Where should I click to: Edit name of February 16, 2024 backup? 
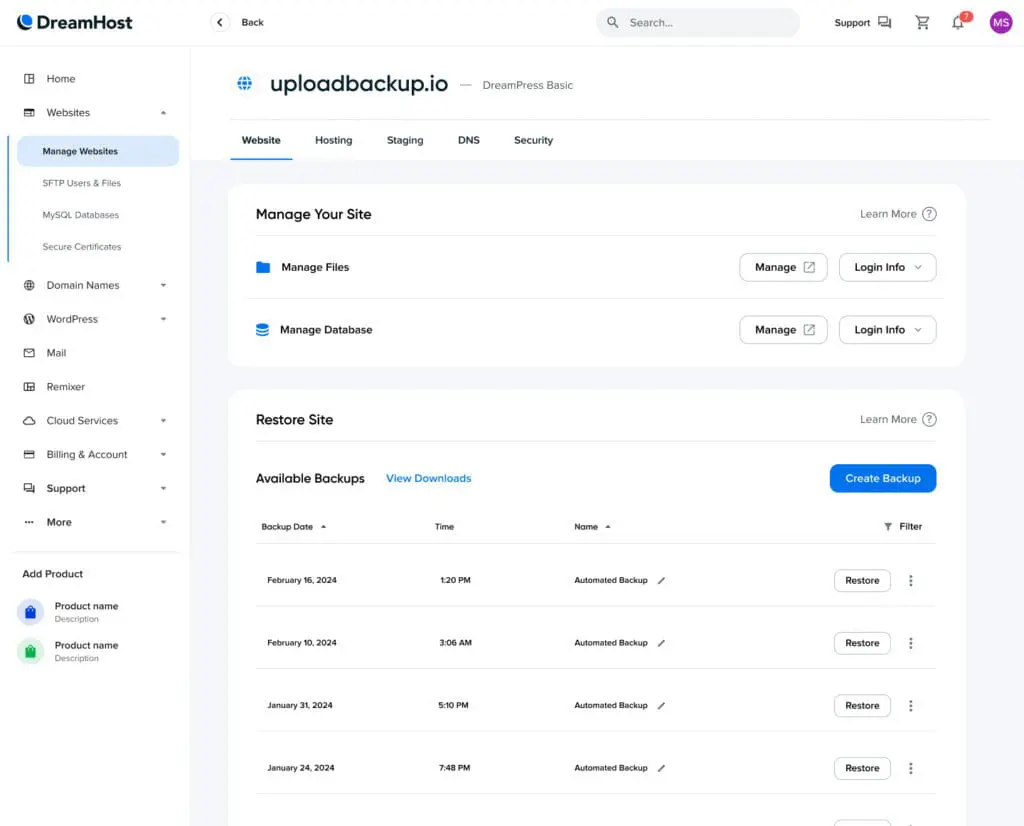(x=661, y=580)
